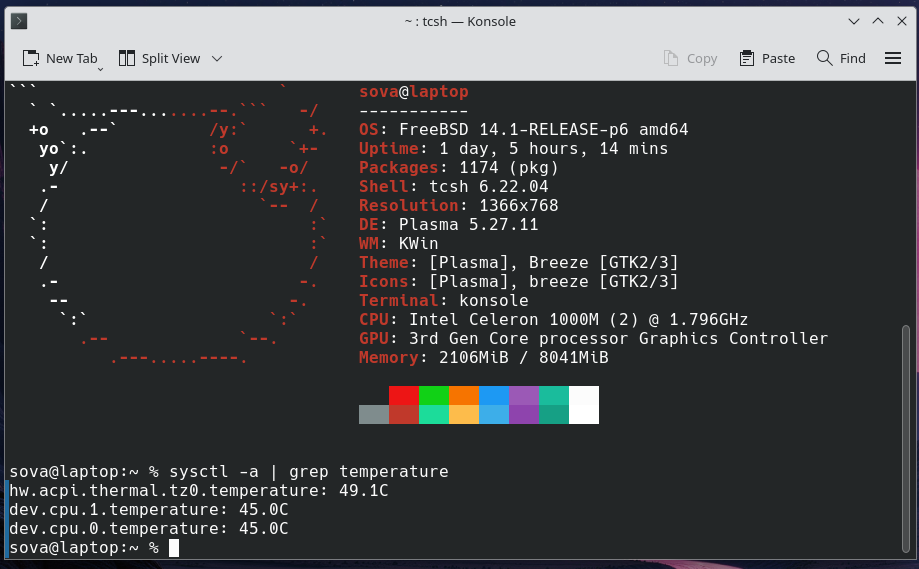Open a new tab with New Tab button
This screenshot has width=919, height=569.
60,59
